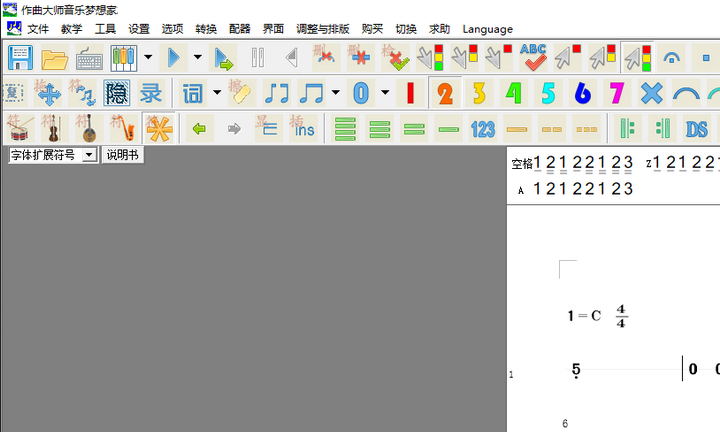Click the save floppy disk icon
Image resolution: width=720 pixels, height=432 pixels.
pos(20,58)
